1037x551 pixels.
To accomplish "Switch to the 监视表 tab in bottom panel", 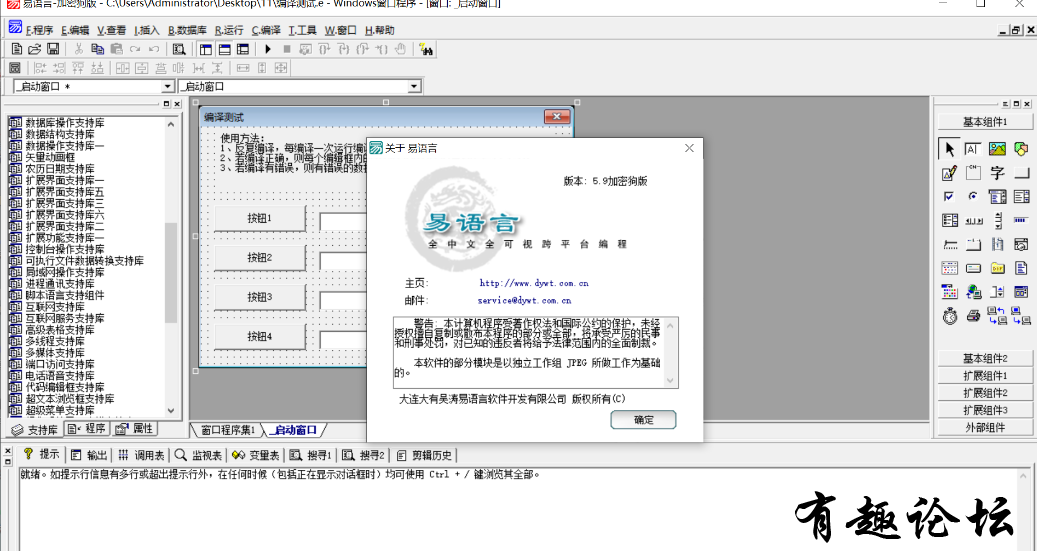I will pos(199,455).
